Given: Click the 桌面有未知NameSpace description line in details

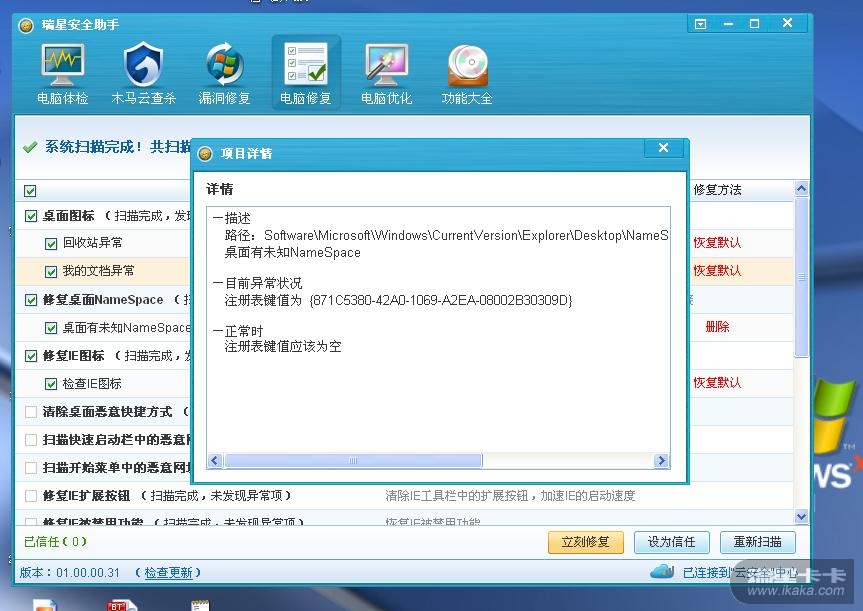Looking at the screenshot, I should pyautogui.click(x=292, y=253).
